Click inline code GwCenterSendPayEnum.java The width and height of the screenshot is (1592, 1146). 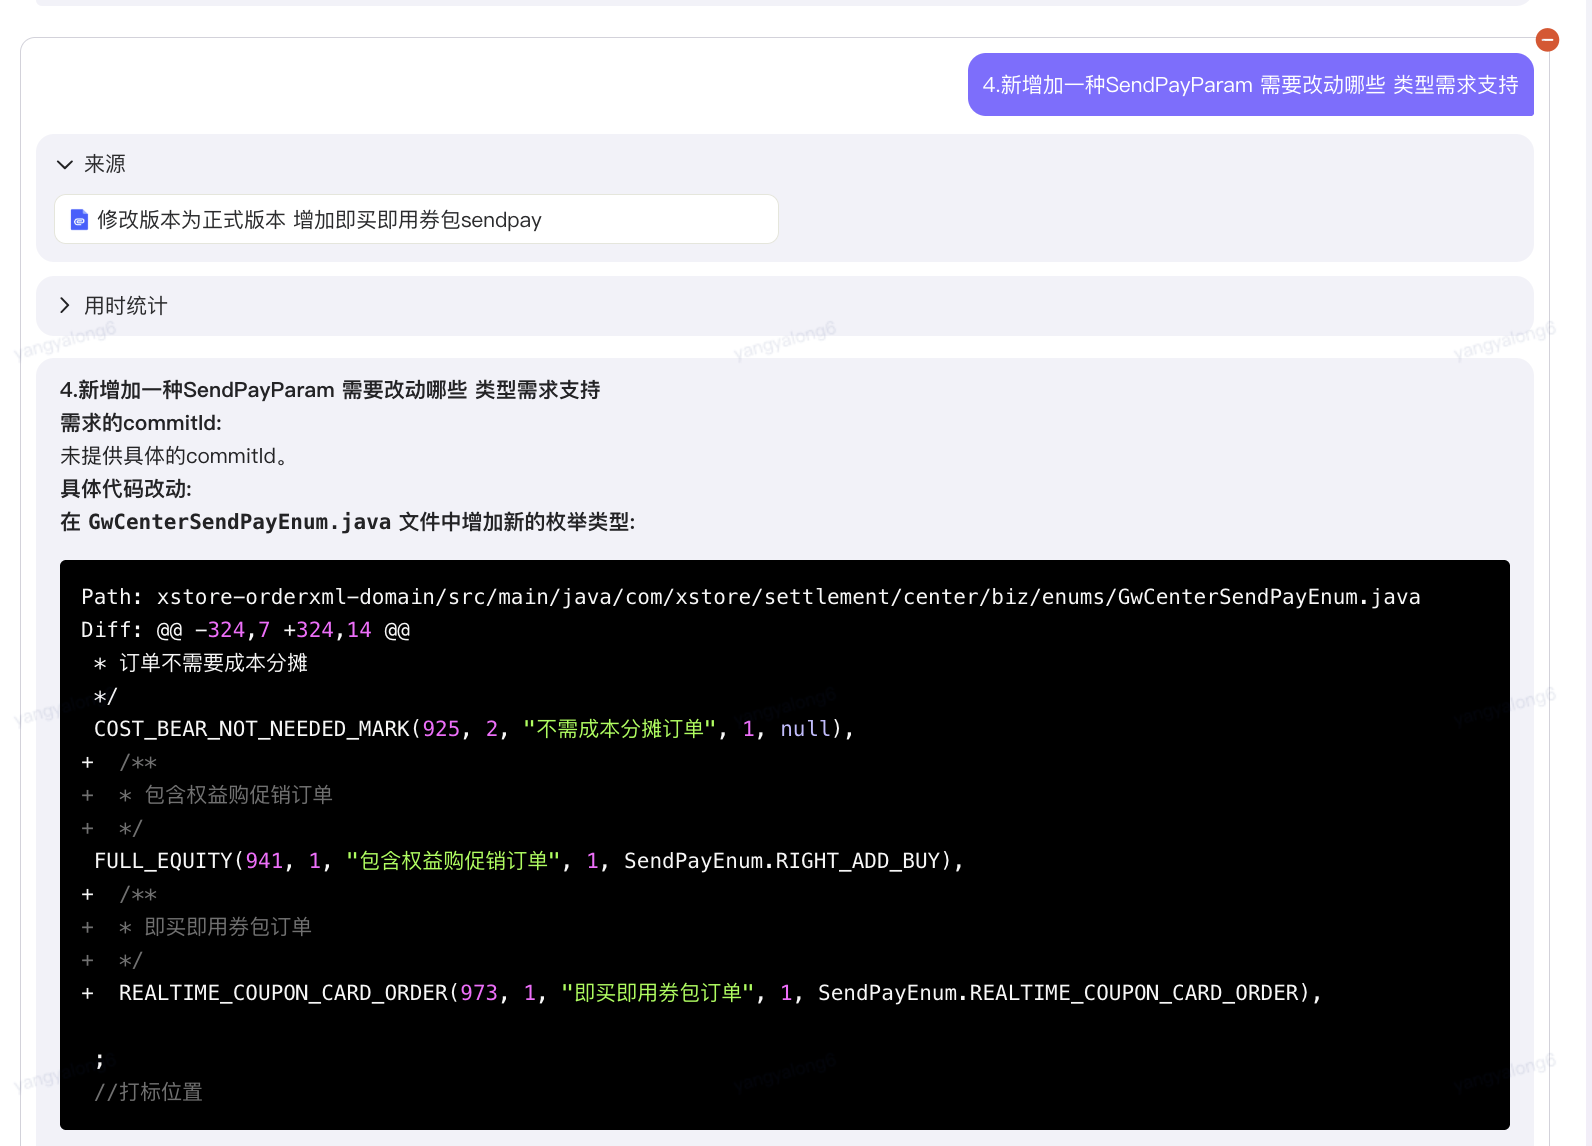(x=240, y=522)
